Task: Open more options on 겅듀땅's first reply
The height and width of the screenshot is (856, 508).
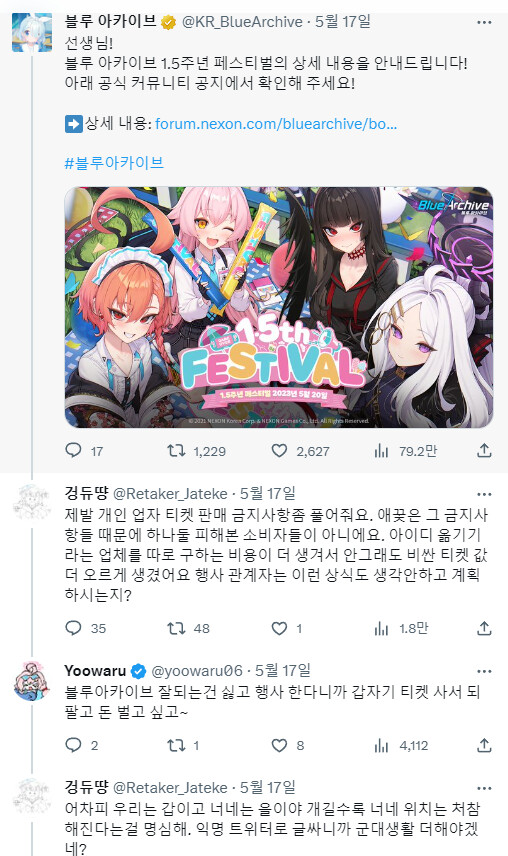Action: [484, 494]
